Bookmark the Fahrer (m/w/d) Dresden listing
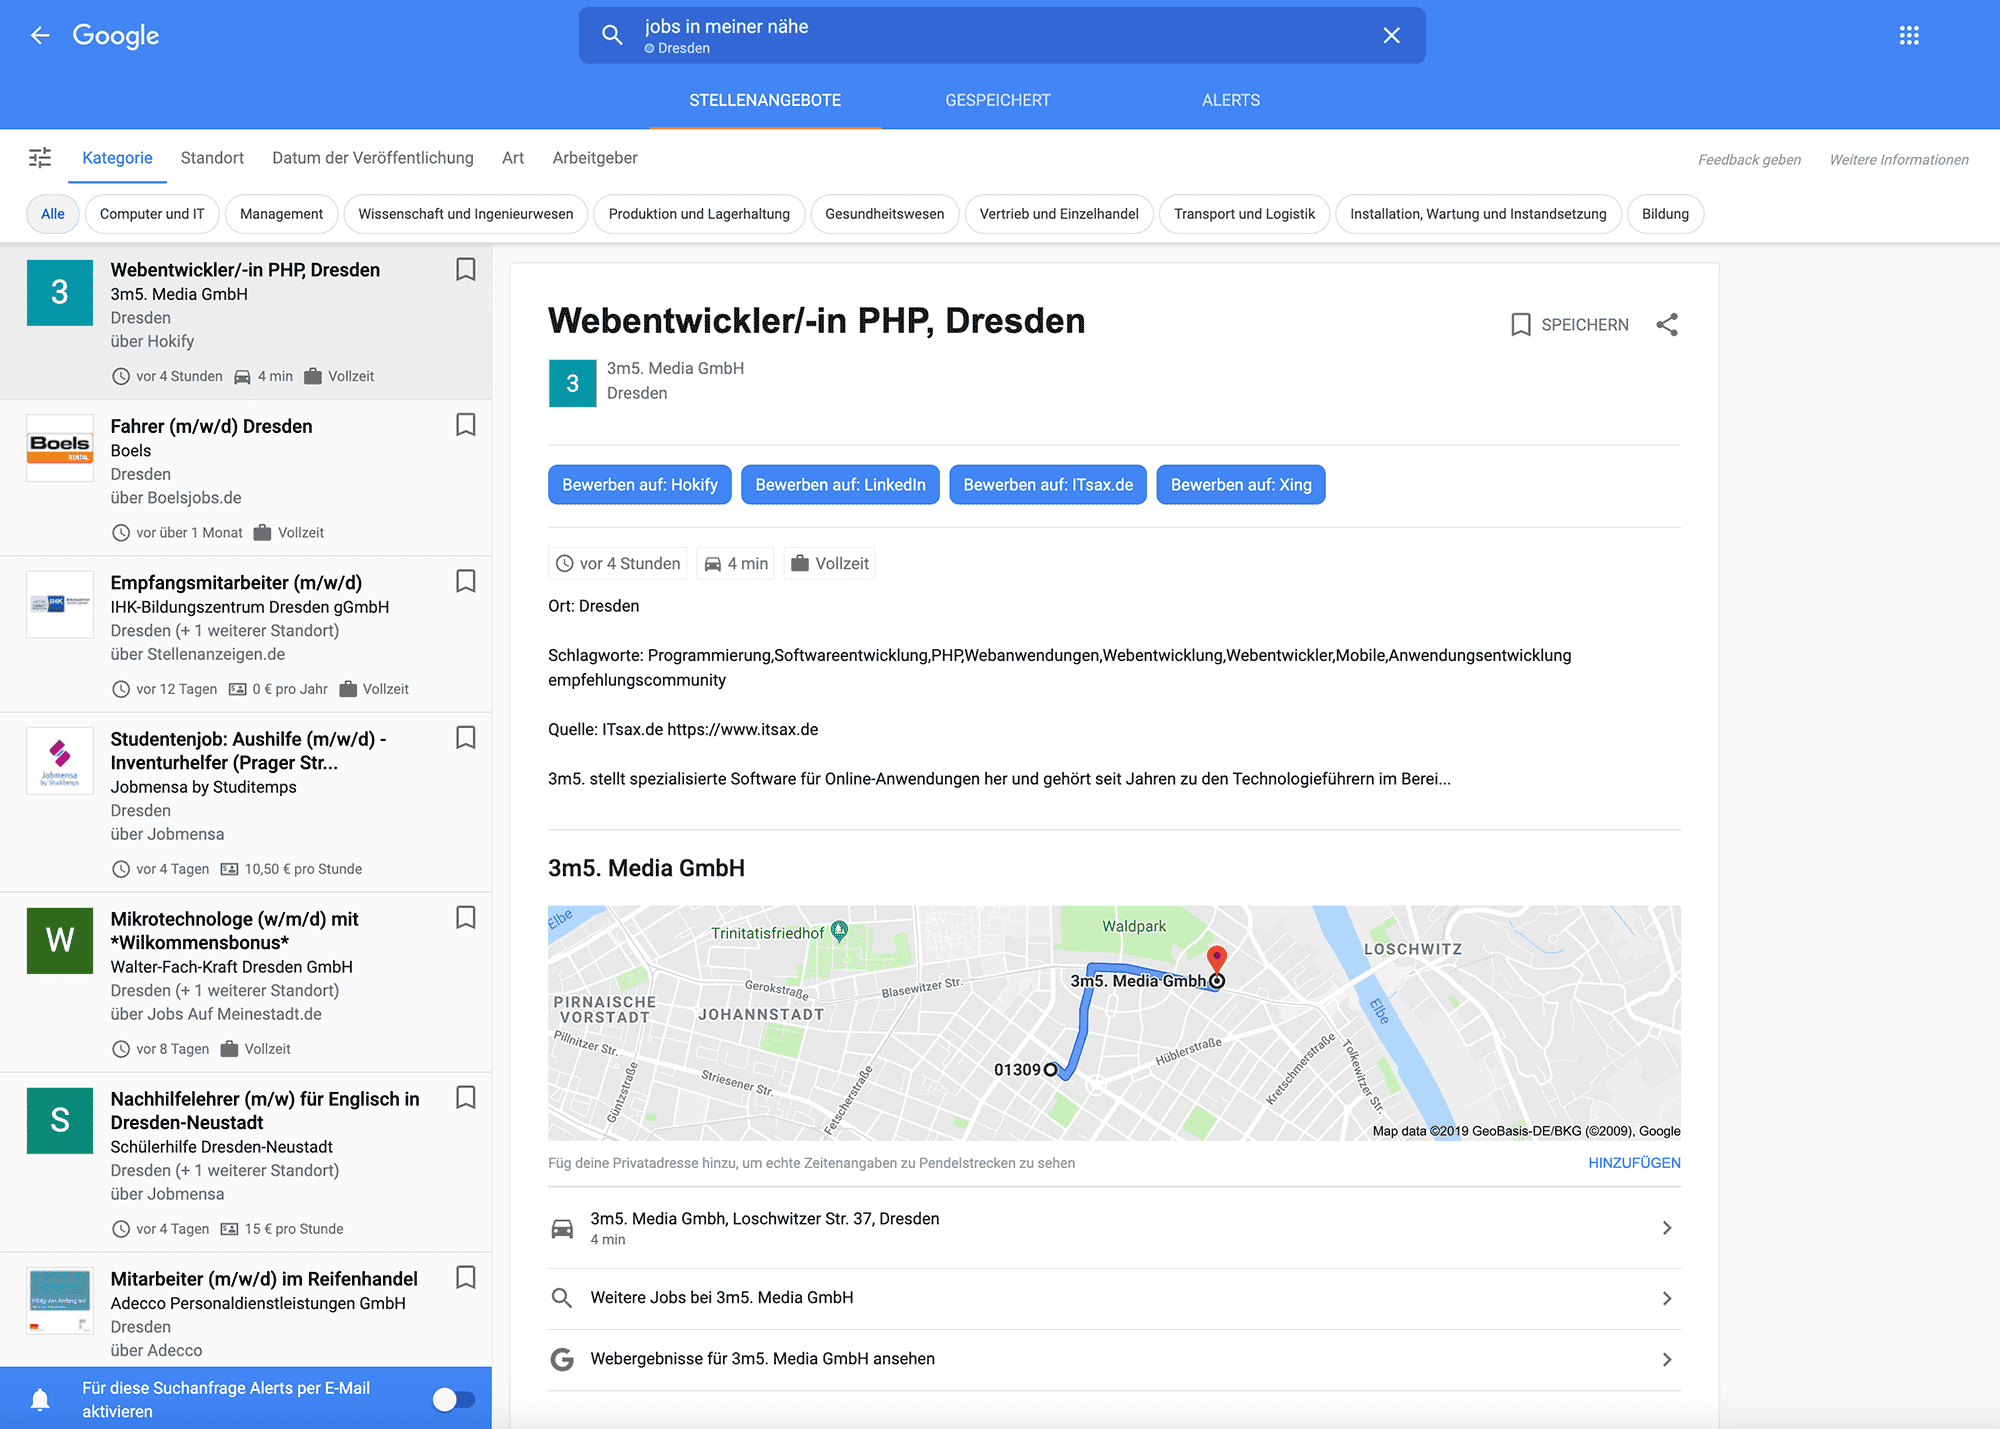Screen dimensions: 2000x1429 465,425
